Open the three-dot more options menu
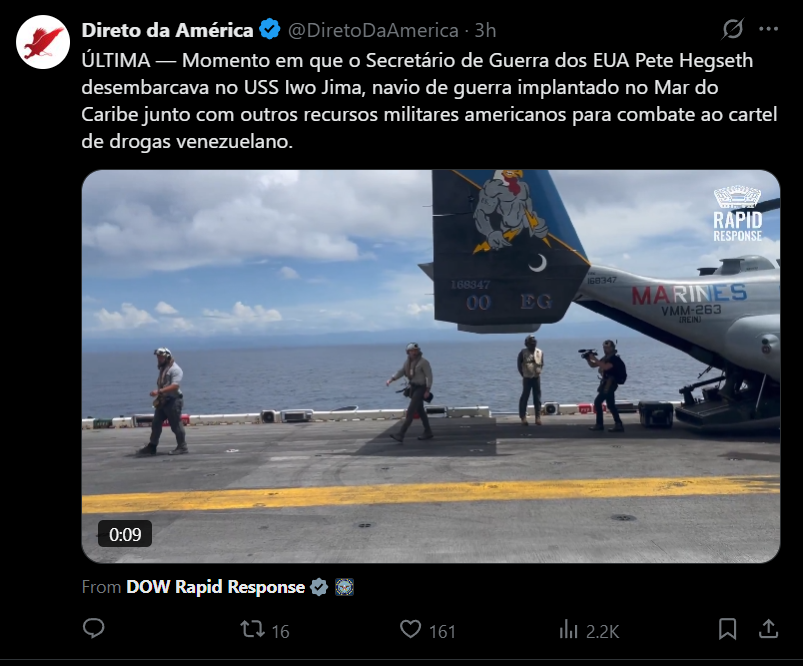This screenshot has width=803, height=666. (x=769, y=29)
